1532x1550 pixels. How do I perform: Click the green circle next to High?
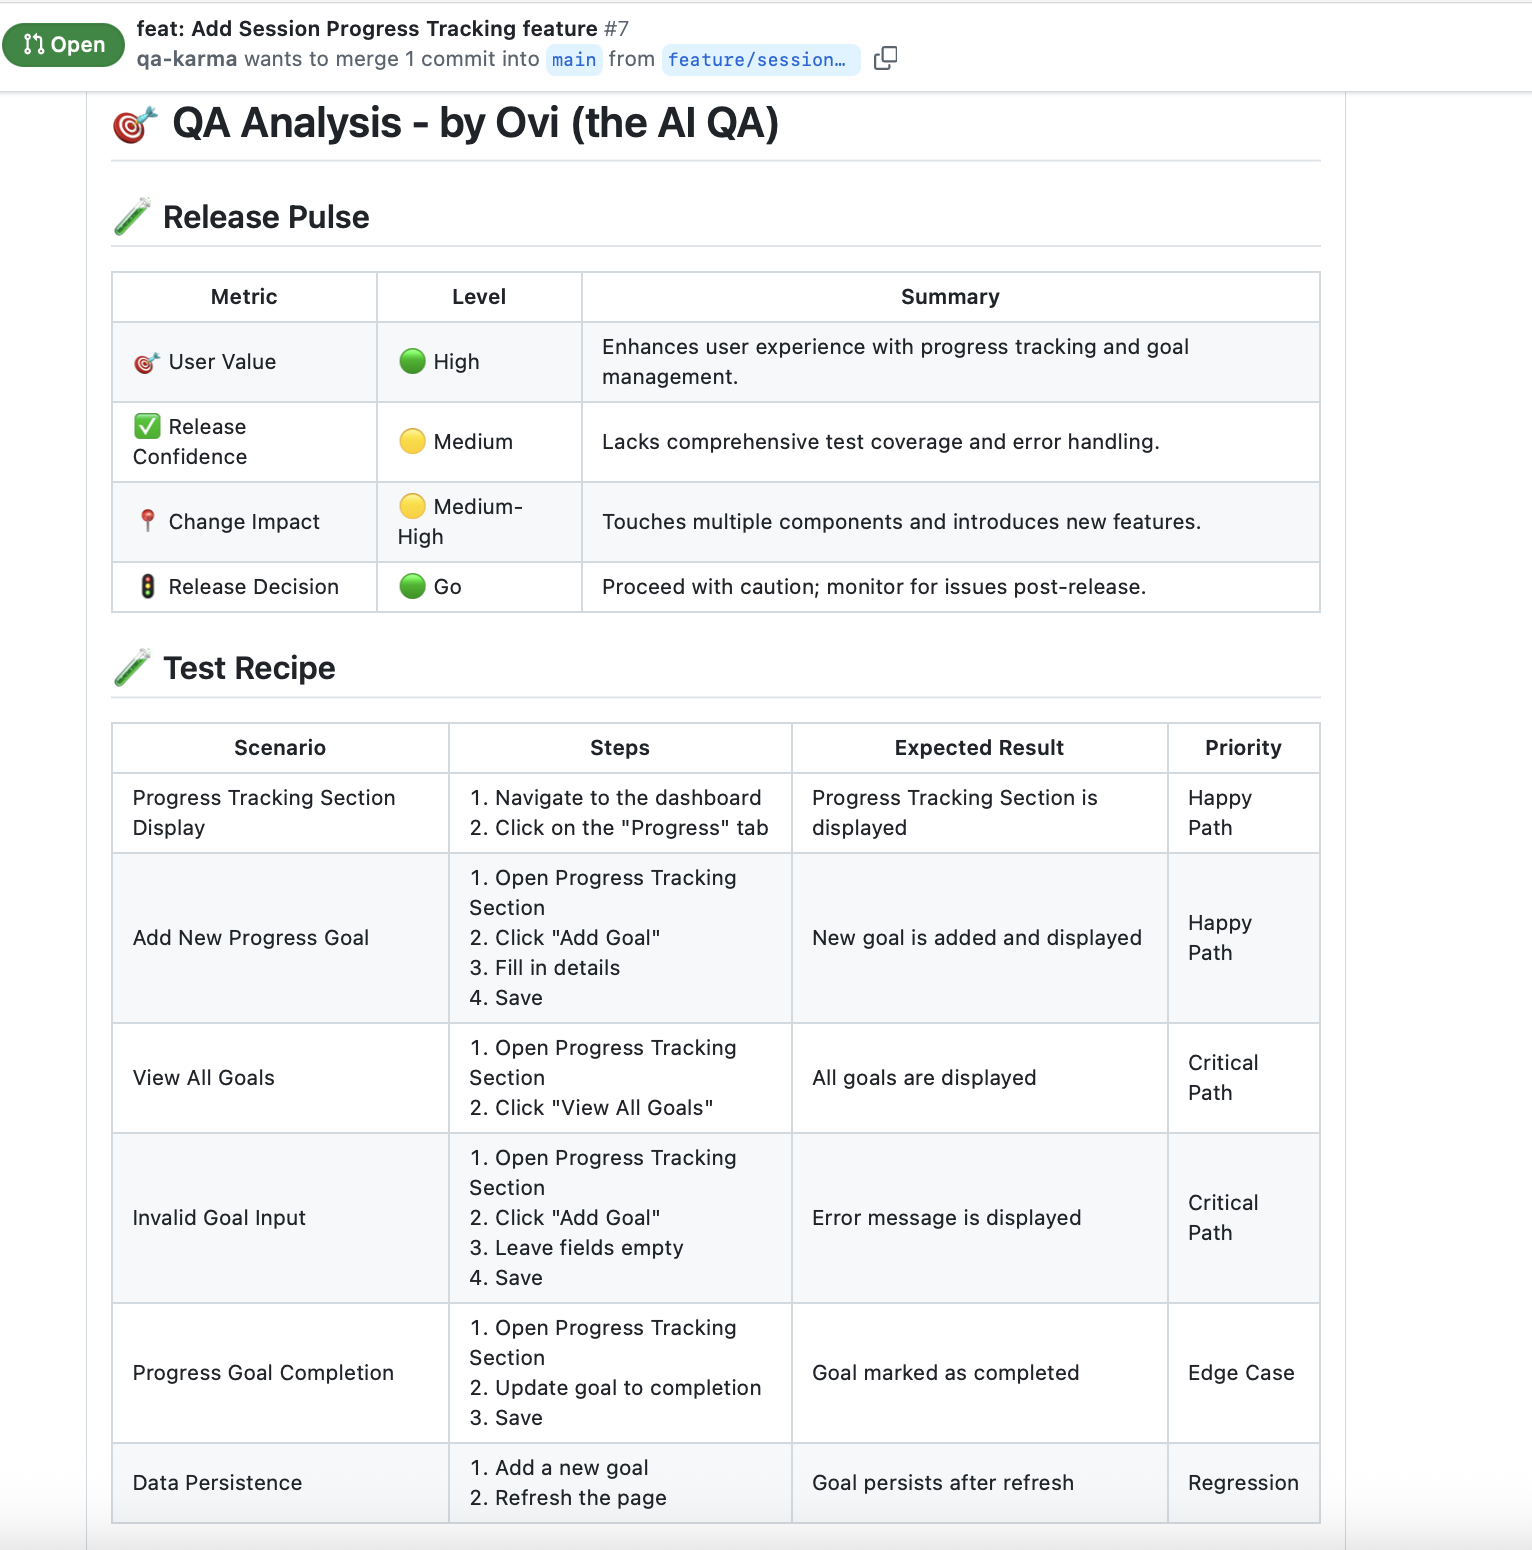412,362
